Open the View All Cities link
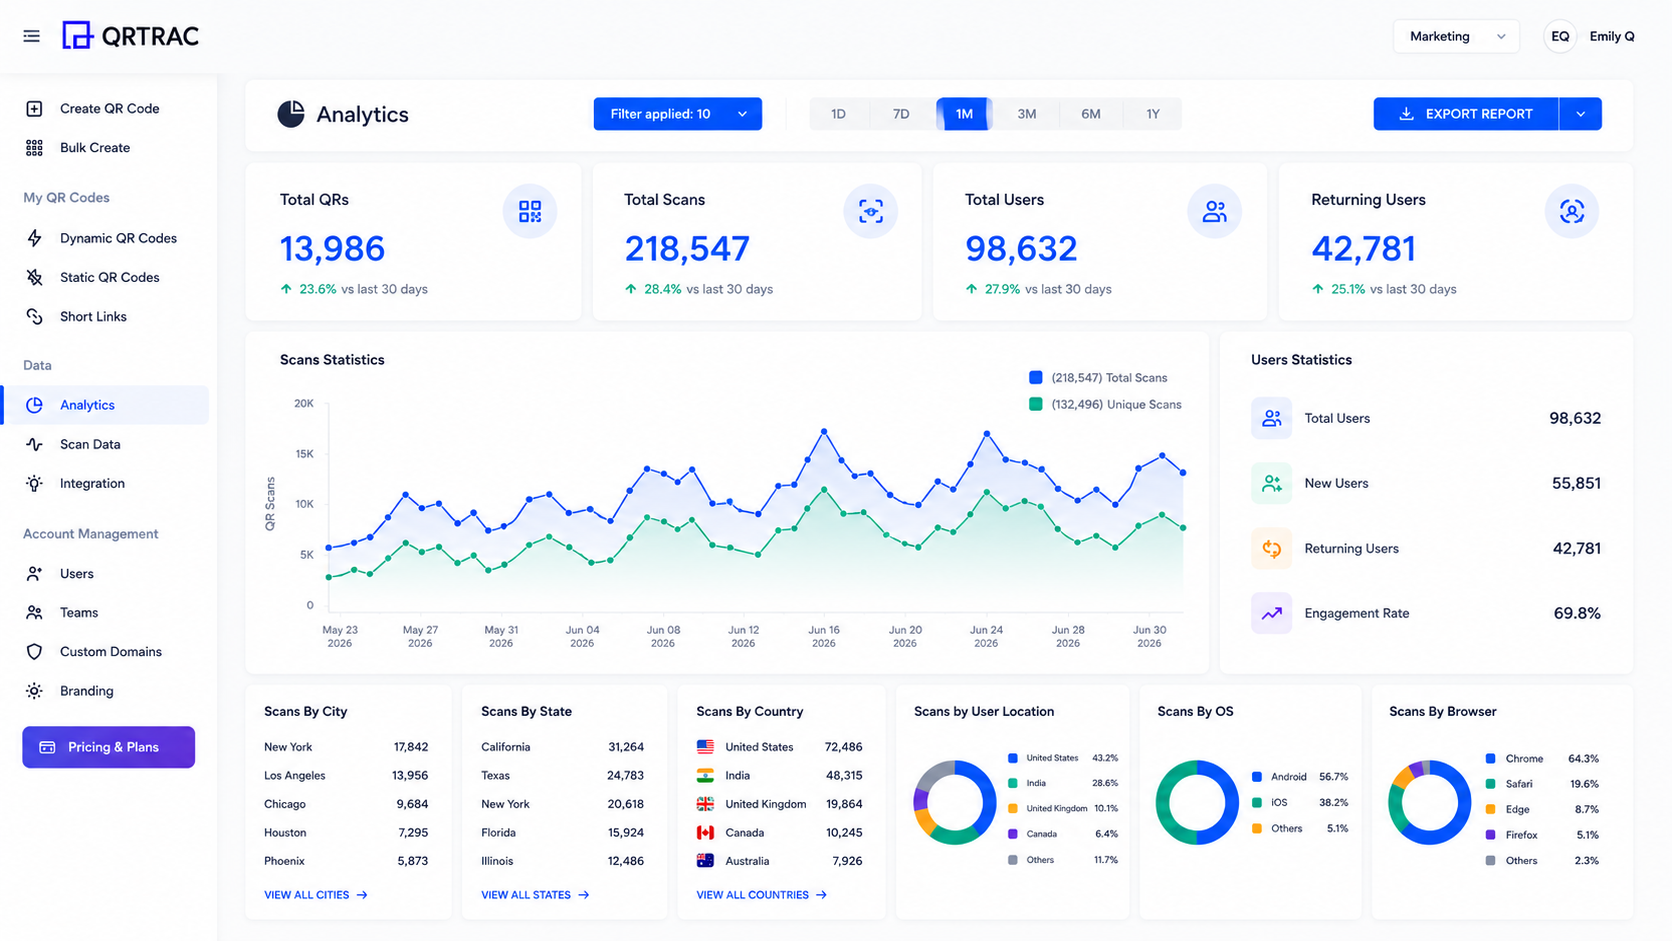Viewport: 1672px width, 941px height. (x=316, y=895)
